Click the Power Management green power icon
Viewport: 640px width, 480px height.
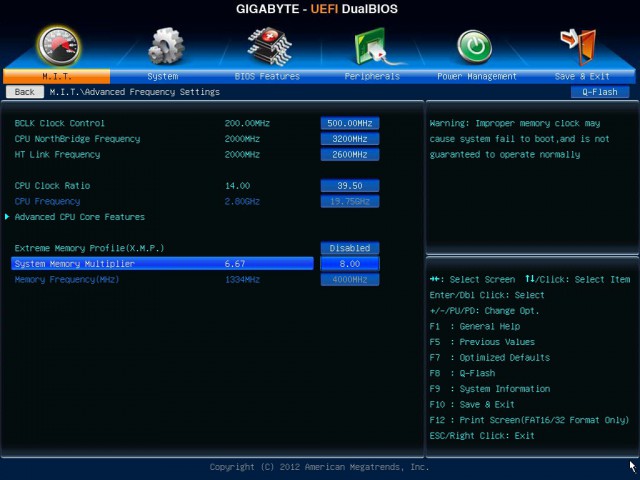475,47
